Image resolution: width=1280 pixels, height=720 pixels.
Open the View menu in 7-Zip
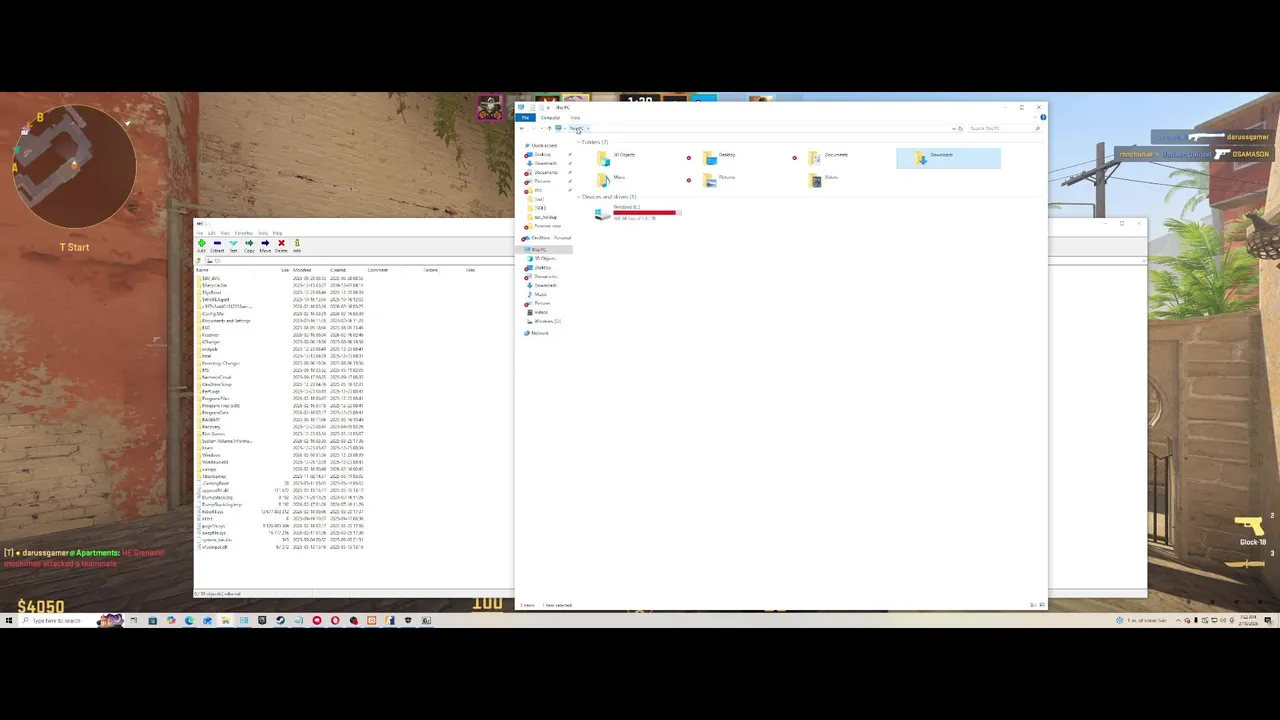[225, 233]
